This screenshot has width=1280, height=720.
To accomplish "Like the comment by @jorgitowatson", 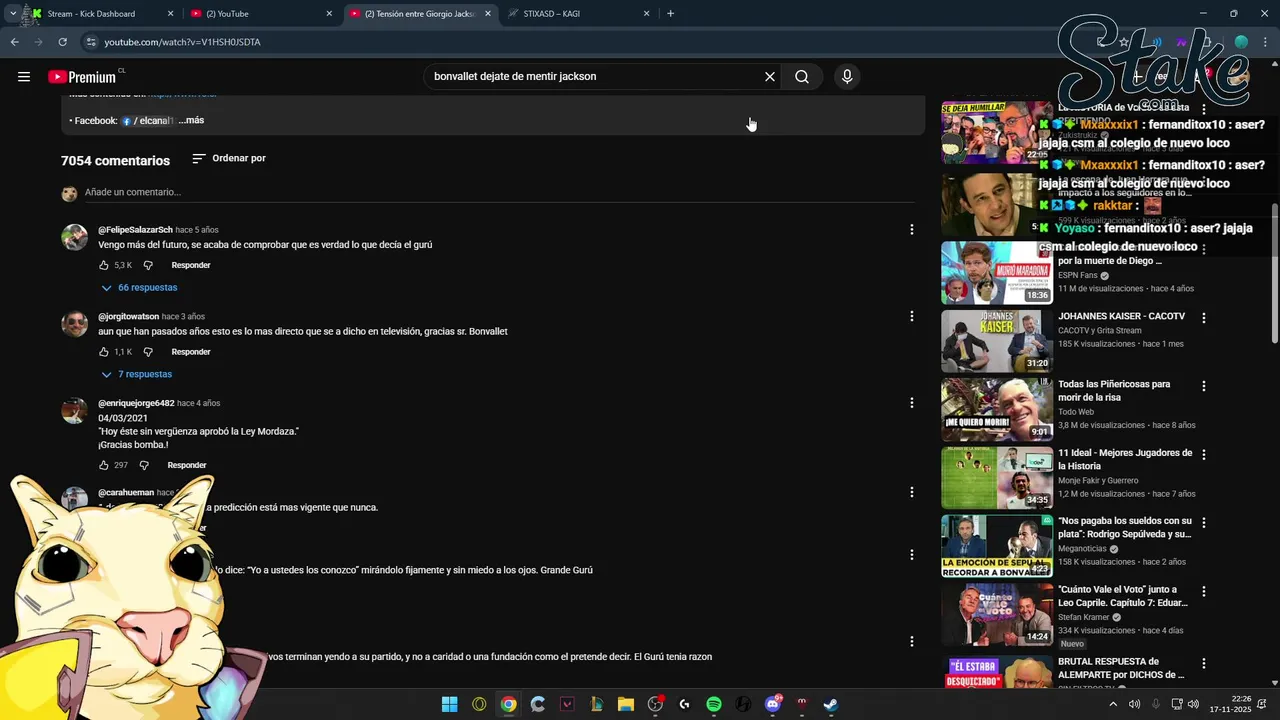I will click(x=104, y=352).
